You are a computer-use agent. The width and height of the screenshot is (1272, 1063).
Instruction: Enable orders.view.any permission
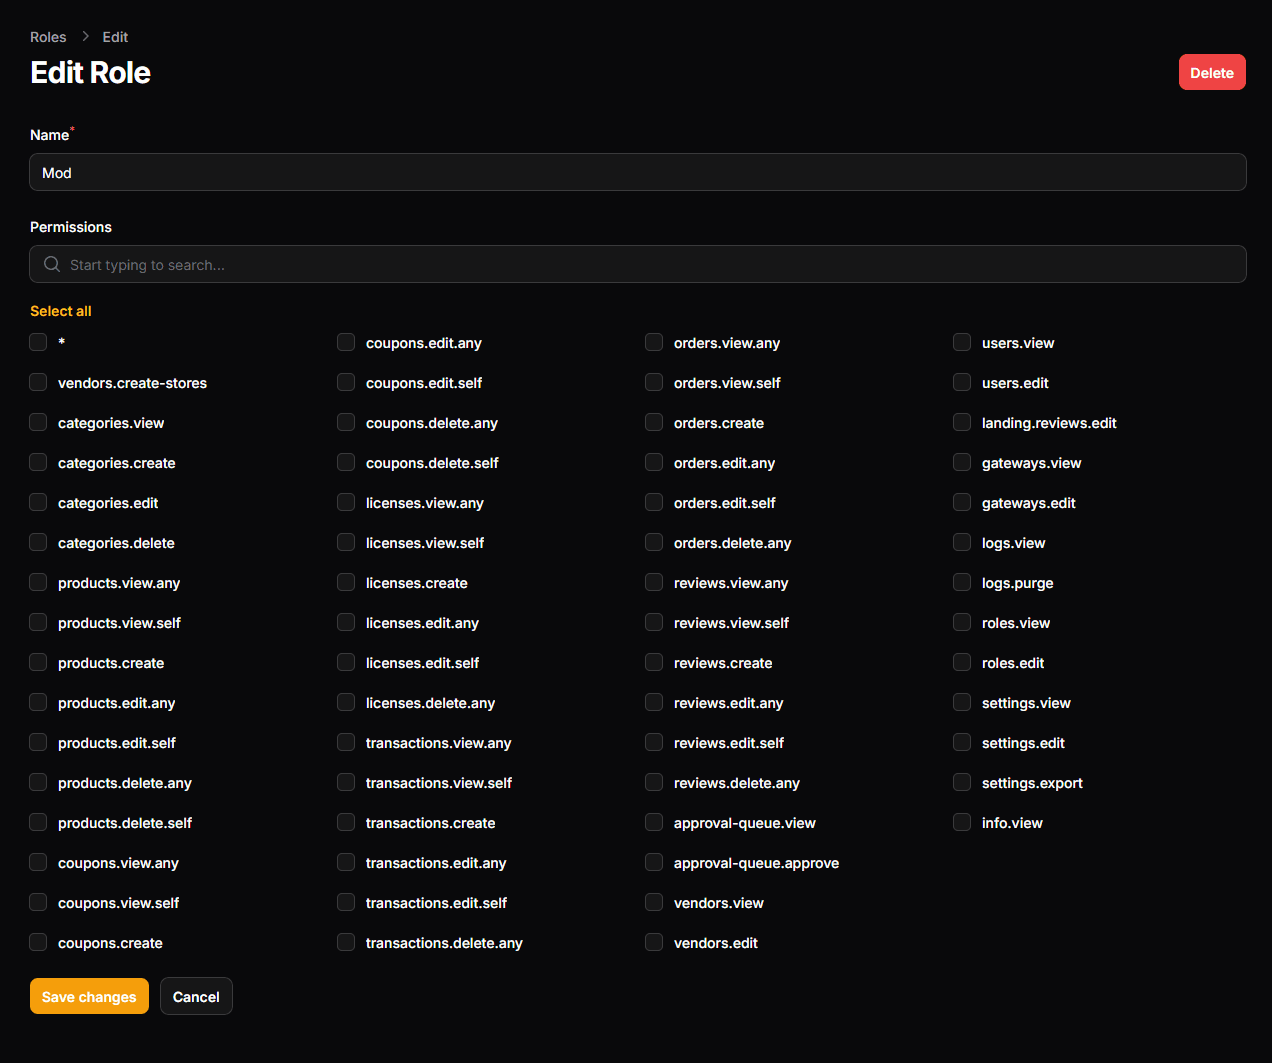pyautogui.click(x=654, y=342)
